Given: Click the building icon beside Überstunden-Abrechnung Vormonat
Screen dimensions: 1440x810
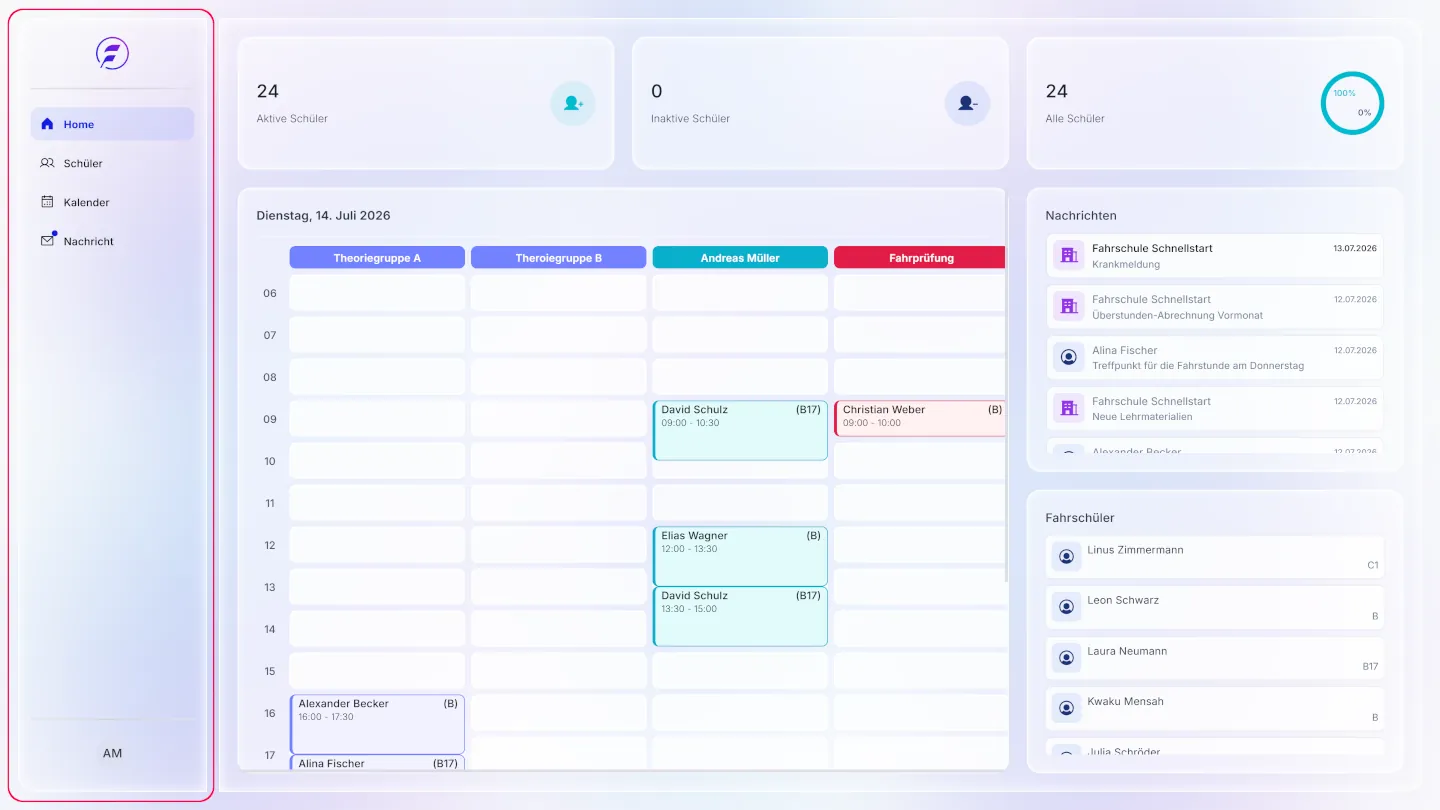Looking at the screenshot, I should click(x=1068, y=306).
